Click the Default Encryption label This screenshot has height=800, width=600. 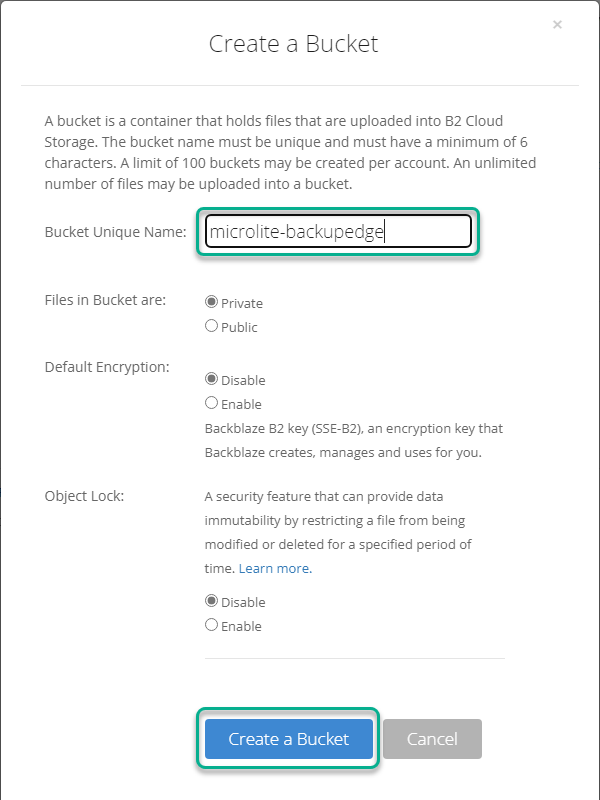(x=107, y=367)
